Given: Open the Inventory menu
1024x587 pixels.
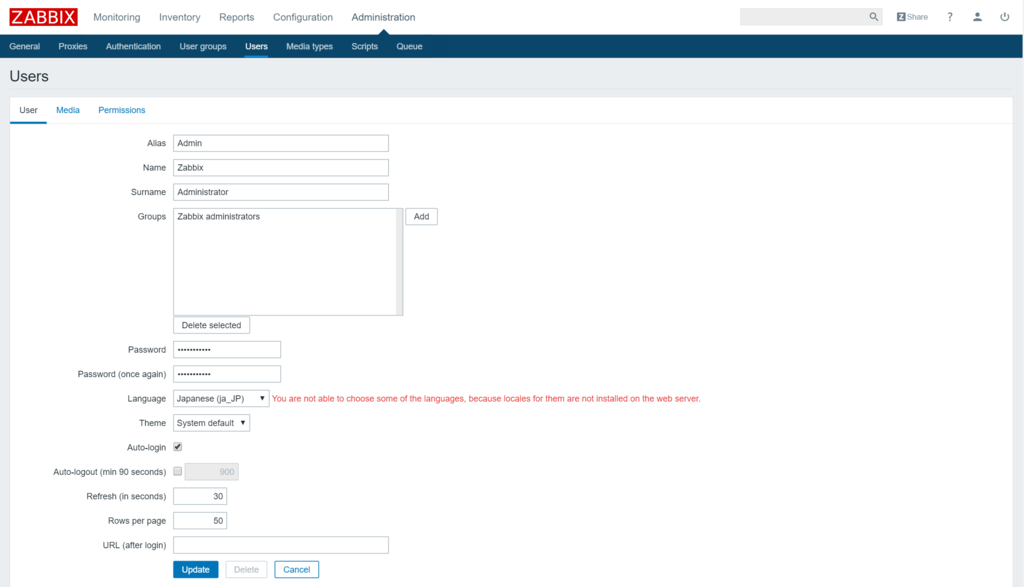Looking at the screenshot, I should pyautogui.click(x=180, y=17).
